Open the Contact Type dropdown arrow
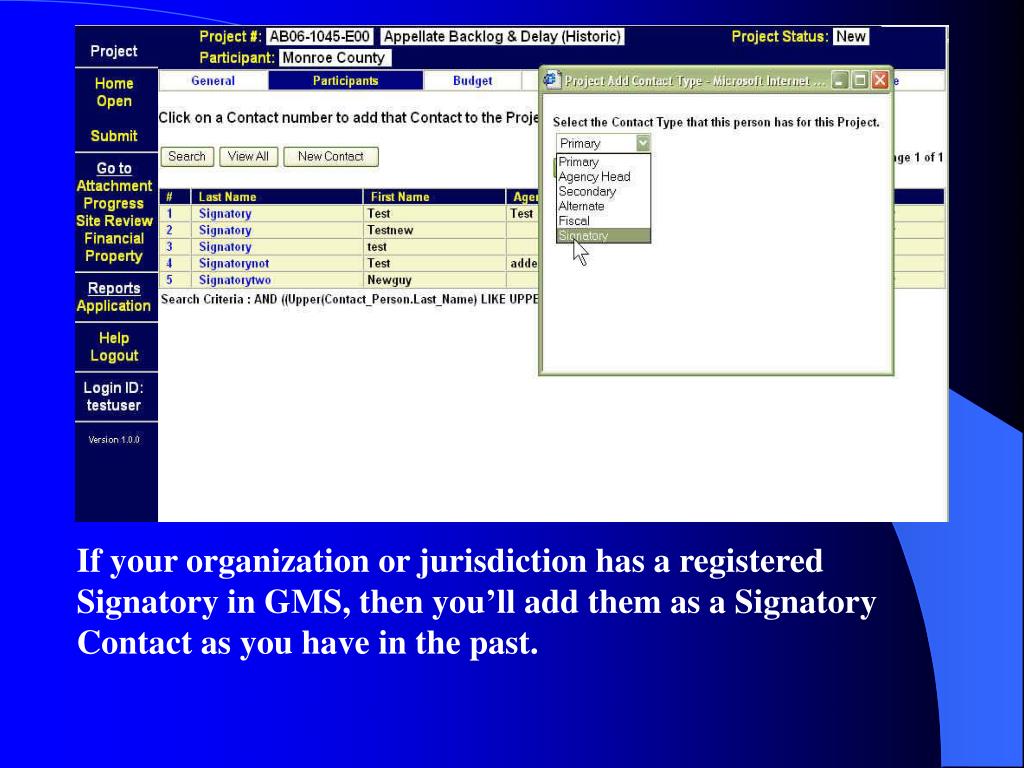Image resolution: width=1024 pixels, height=768 pixels. tap(643, 143)
